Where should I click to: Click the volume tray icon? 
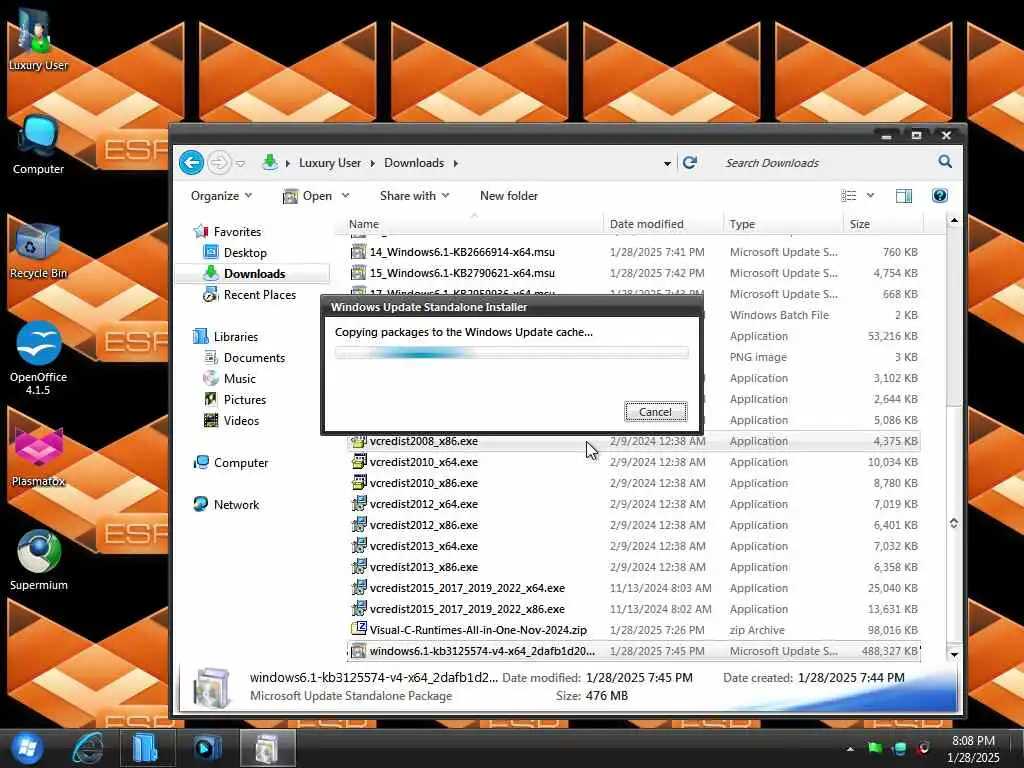(923, 748)
